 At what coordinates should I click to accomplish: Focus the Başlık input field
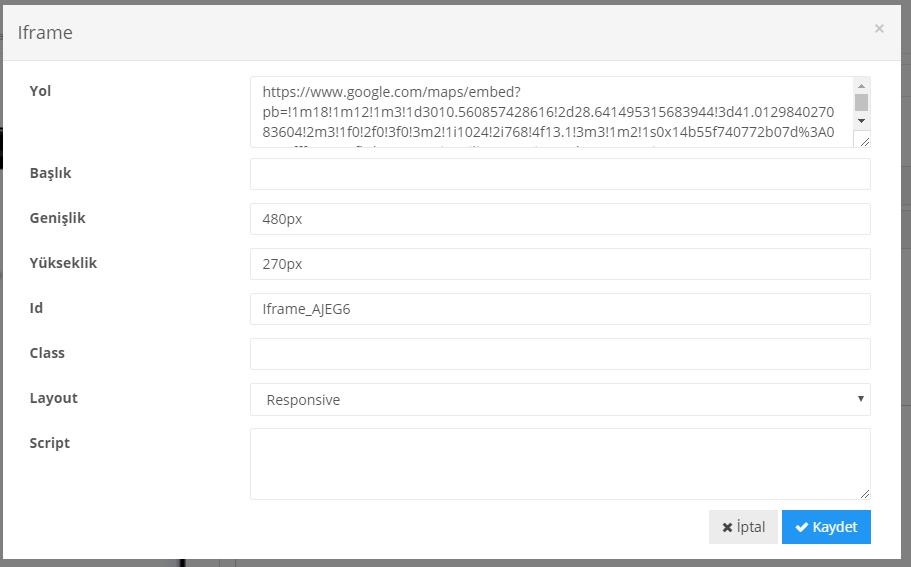pos(560,174)
